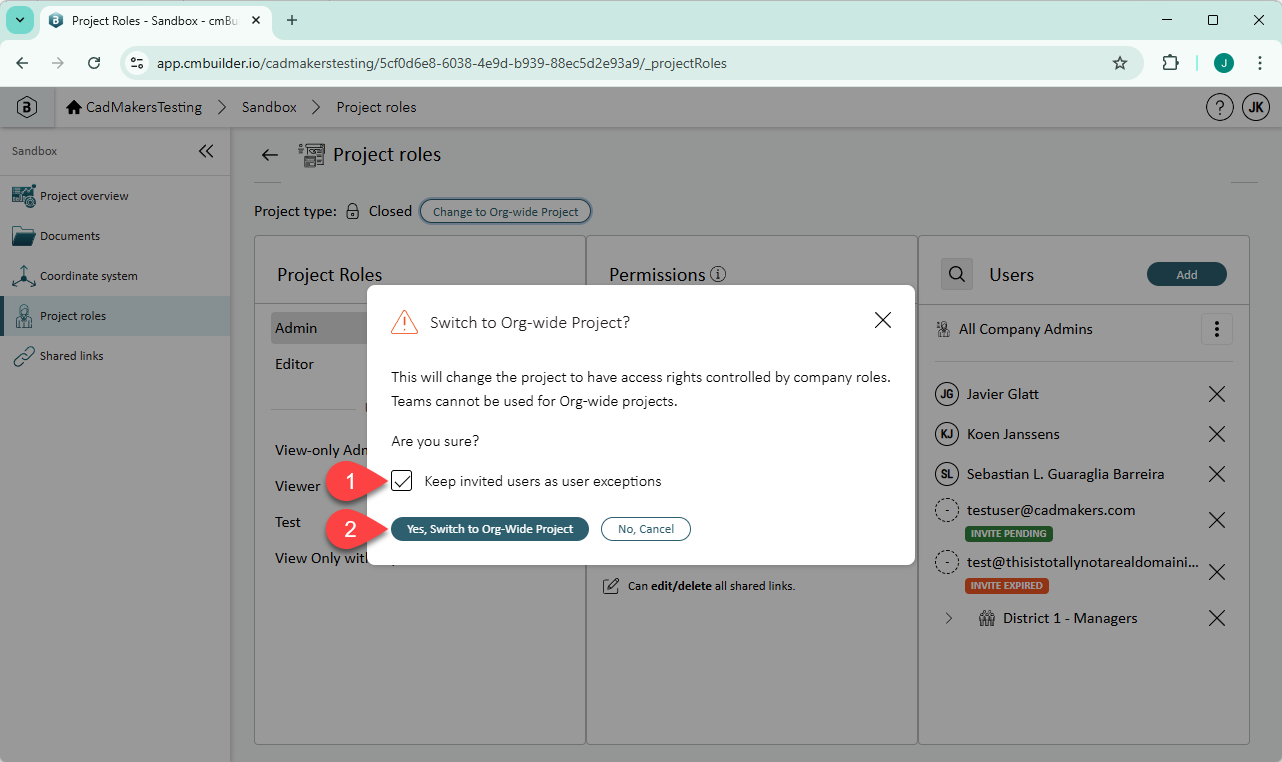Screen dimensions: 1282x762
Task: Open Chrome three-dot menu
Action: pyautogui.click(x=1260, y=63)
